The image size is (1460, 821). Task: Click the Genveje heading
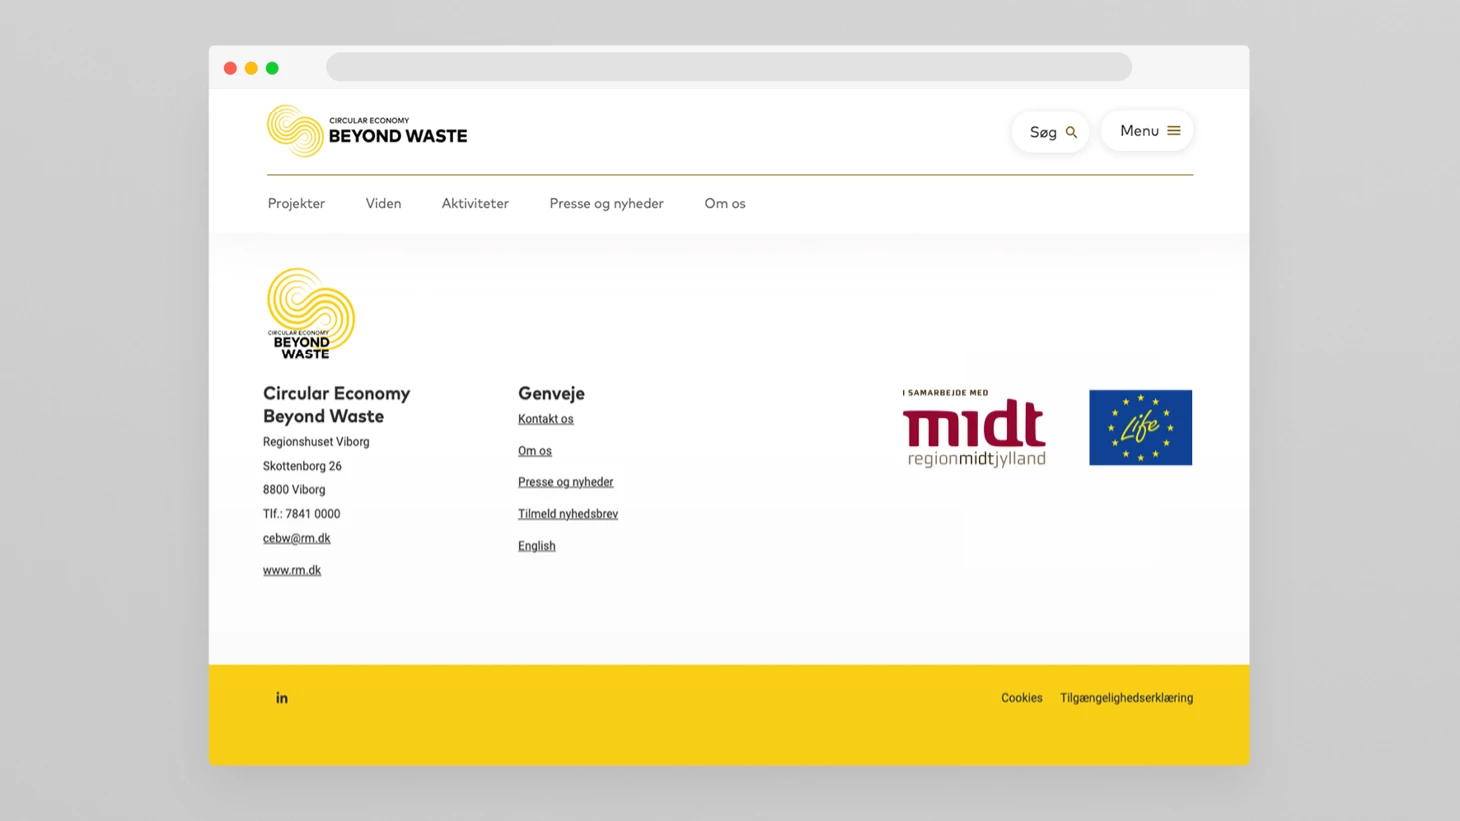[551, 393]
